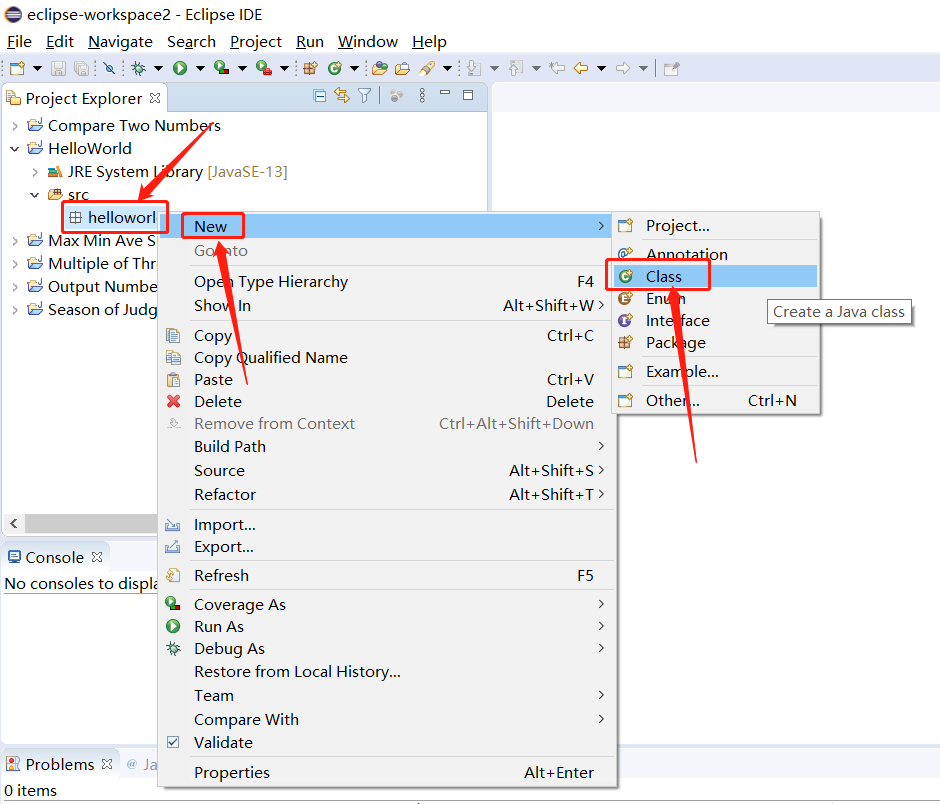Open the Navigate menu in menu bar
The width and height of the screenshot is (940, 804).
pyautogui.click(x=120, y=42)
